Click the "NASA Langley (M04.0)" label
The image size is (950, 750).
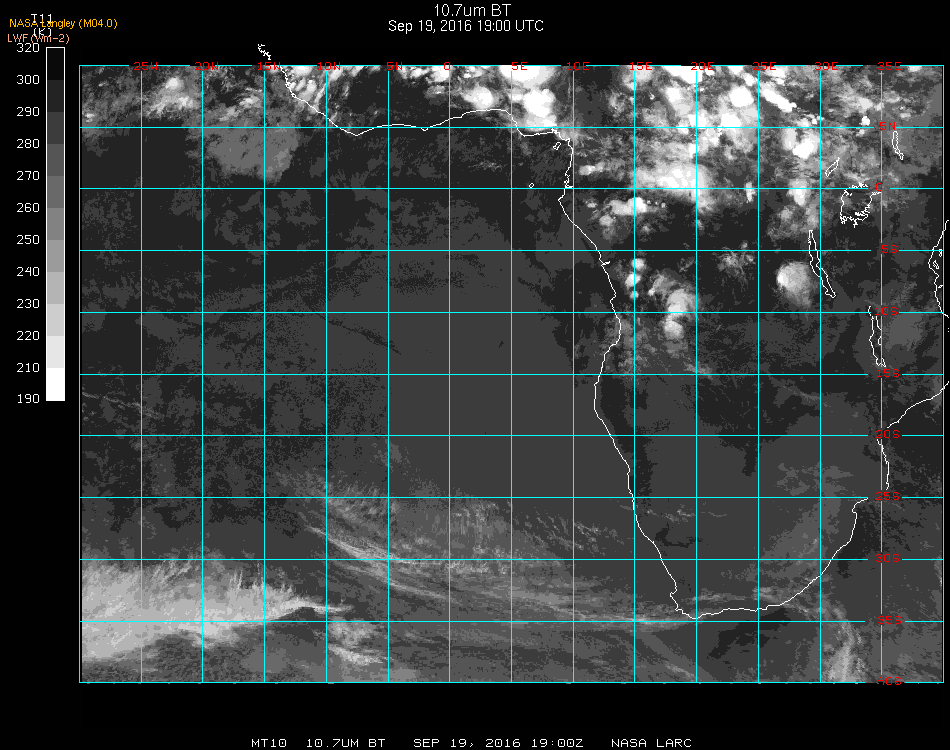63,24
